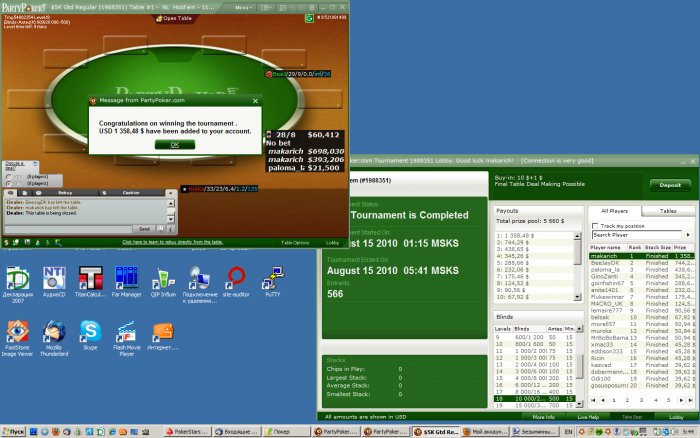Select the notes page tab in table chat panel
The image size is (700, 438).
click(25, 193)
